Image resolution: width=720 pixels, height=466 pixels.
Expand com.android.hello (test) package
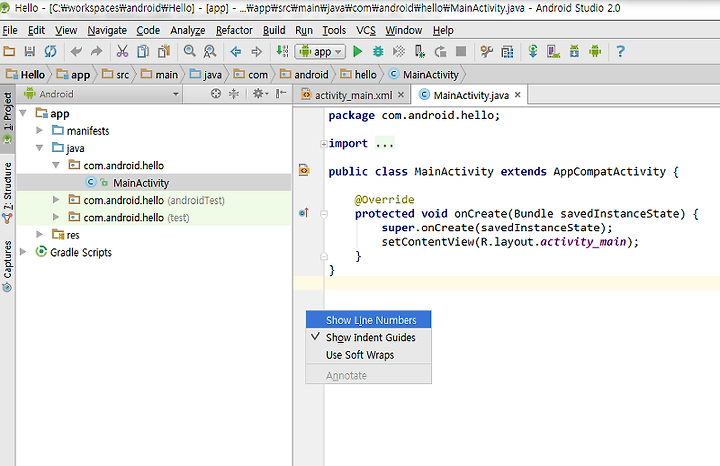tap(56, 217)
